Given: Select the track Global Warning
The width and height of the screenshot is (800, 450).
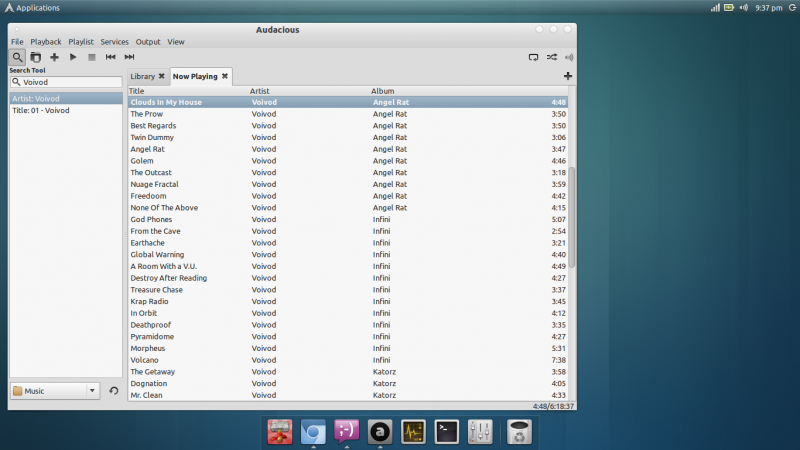Looking at the screenshot, I should click(347, 255).
